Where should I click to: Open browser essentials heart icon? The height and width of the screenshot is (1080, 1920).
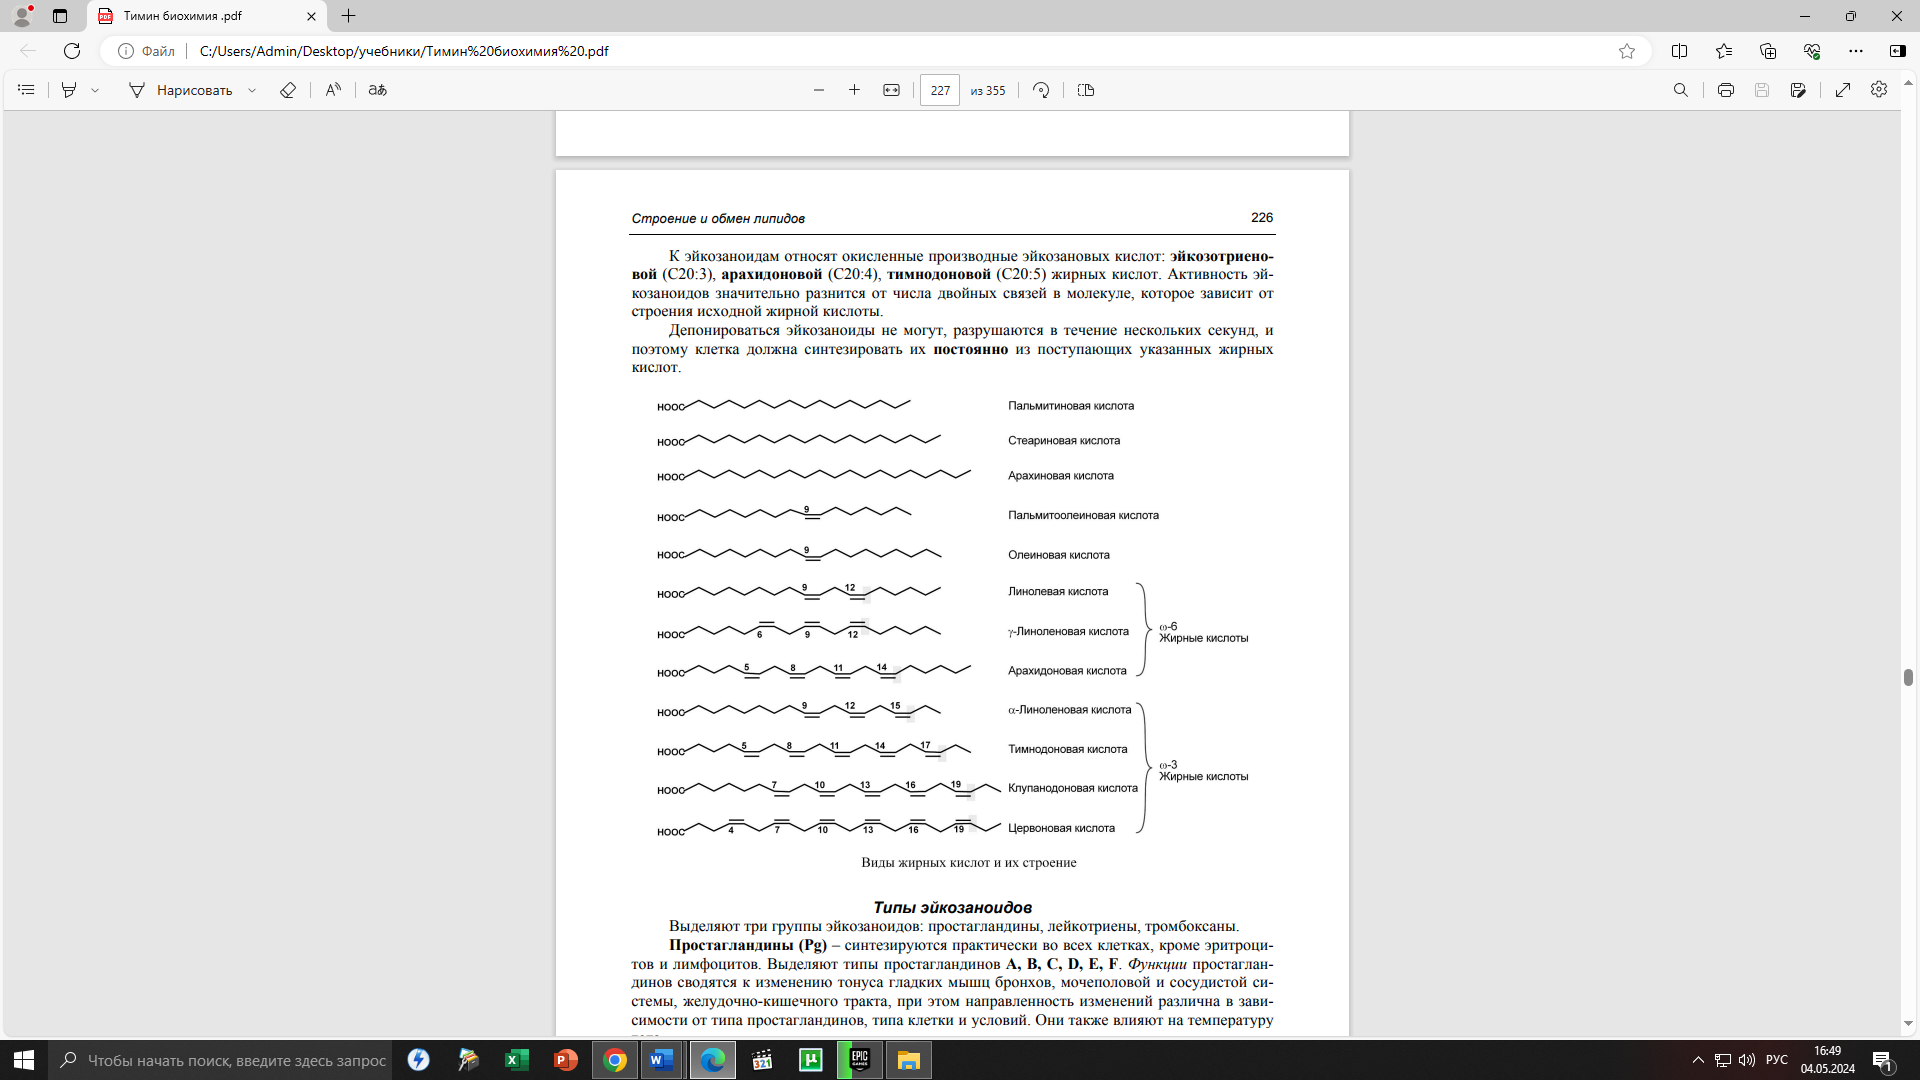click(1812, 51)
